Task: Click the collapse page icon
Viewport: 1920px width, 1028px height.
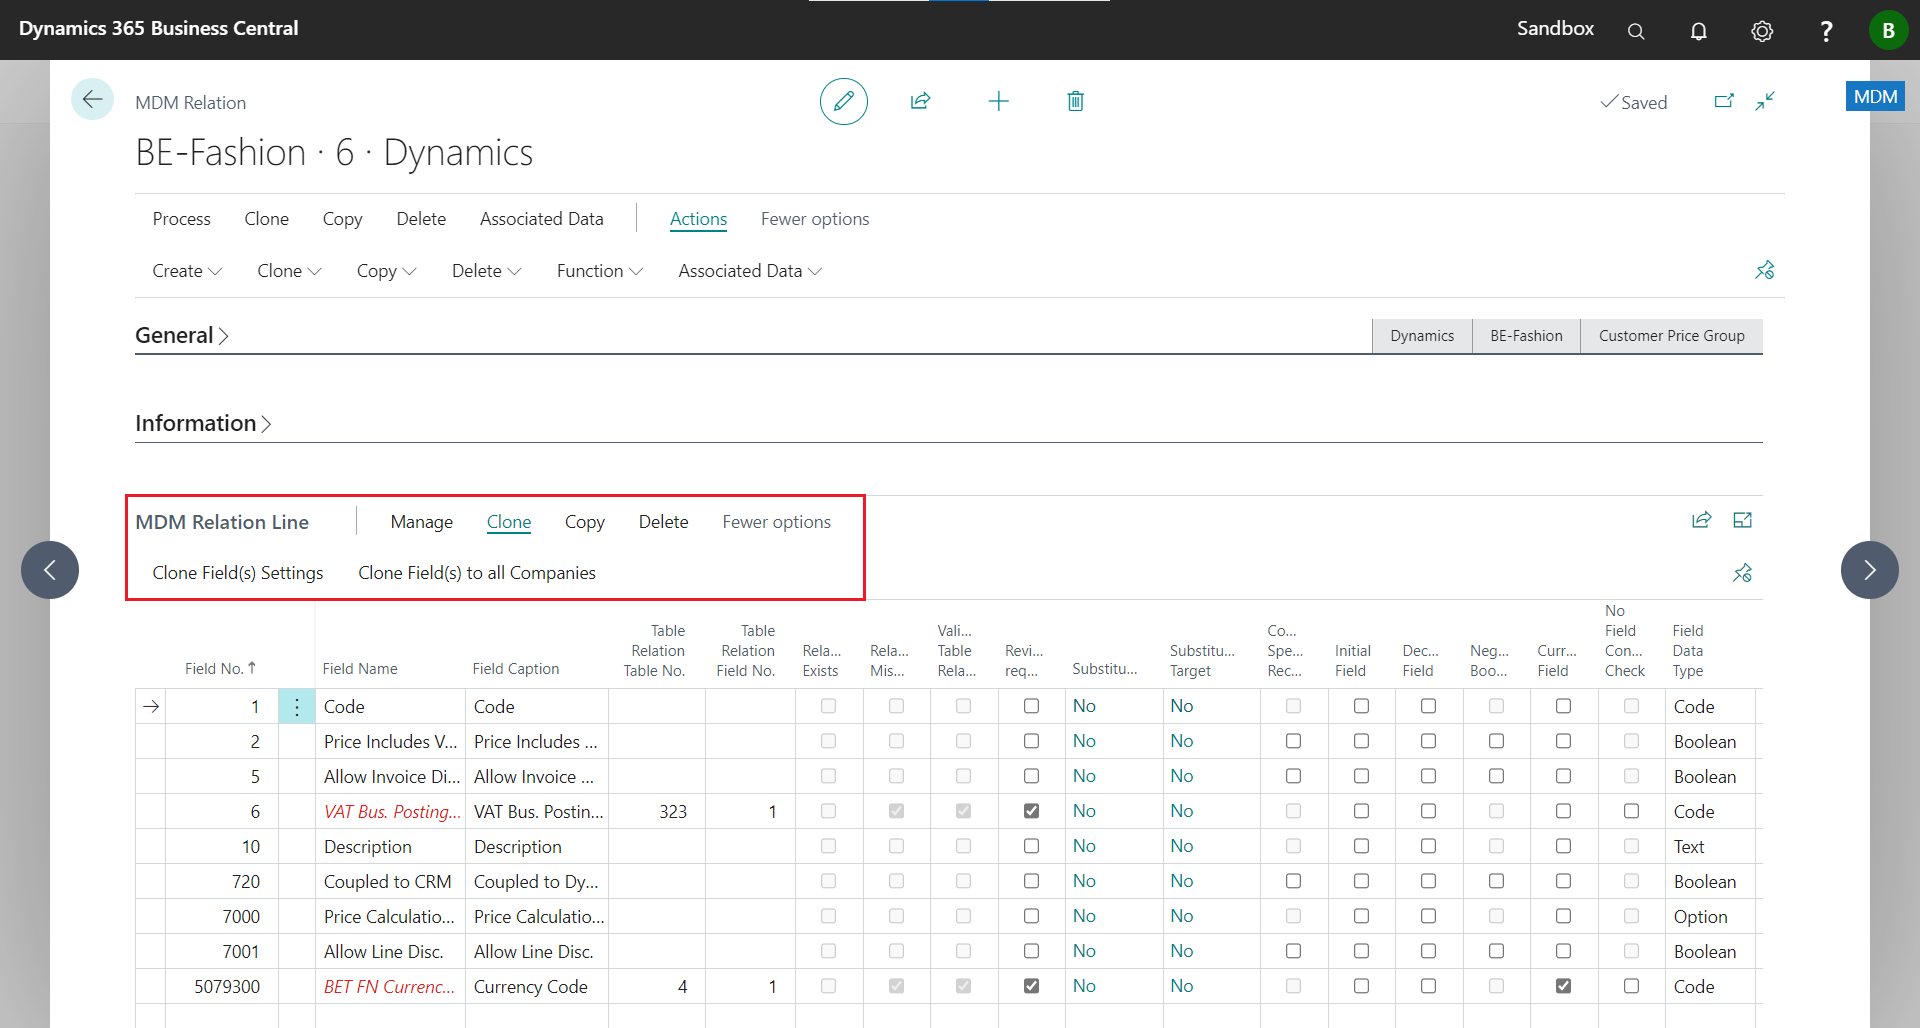Action: tap(1765, 101)
